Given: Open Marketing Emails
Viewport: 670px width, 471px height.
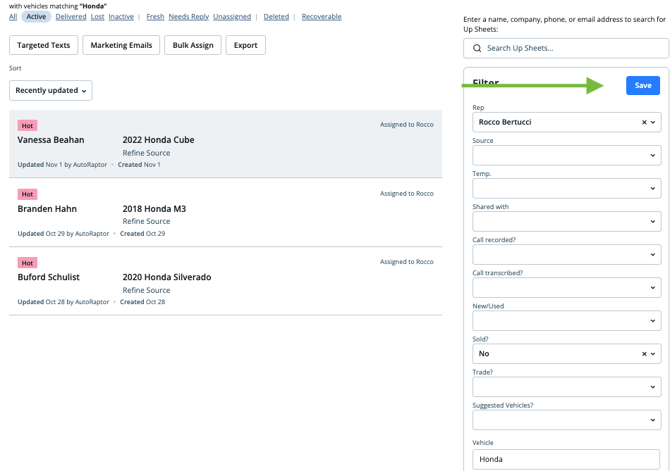Looking at the screenshot, I should tap(121, 45).
